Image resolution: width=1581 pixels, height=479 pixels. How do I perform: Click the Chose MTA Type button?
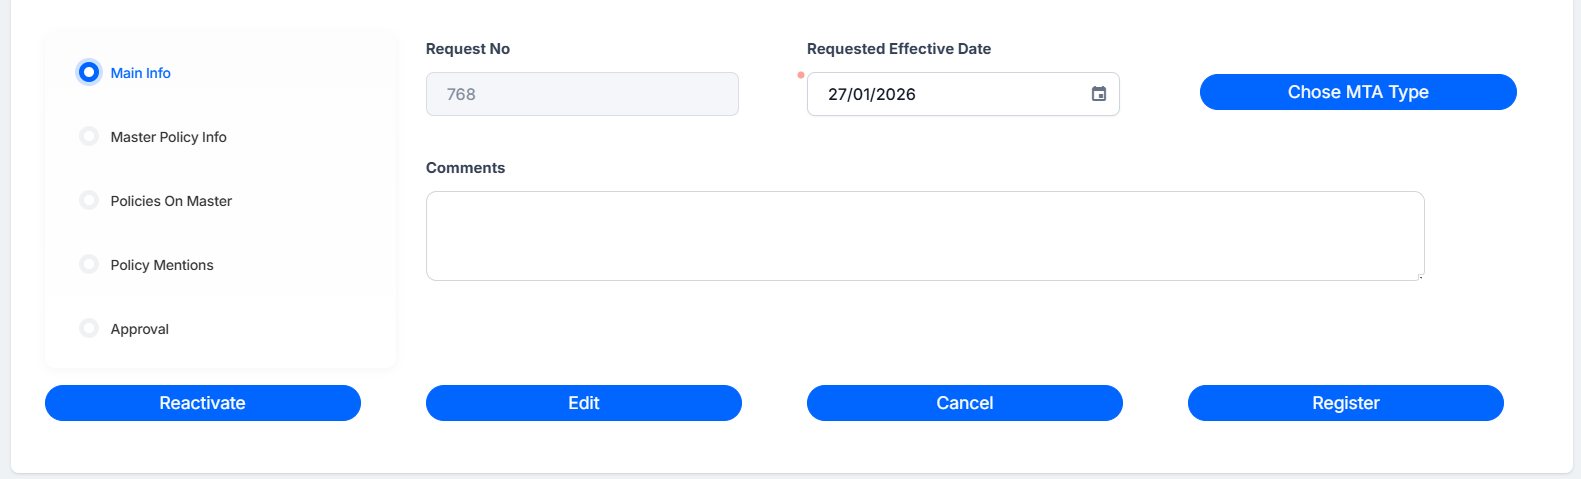(1358, 92)
